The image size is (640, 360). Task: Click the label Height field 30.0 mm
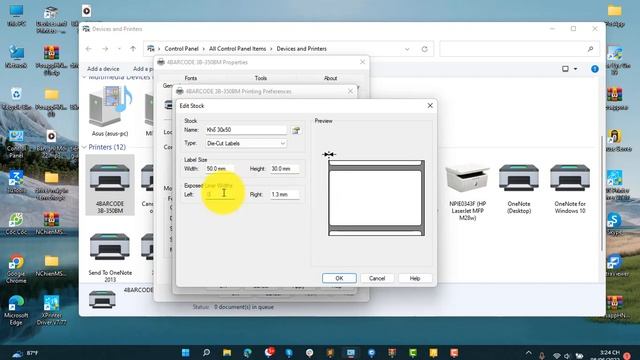click(x=285, y=169)
